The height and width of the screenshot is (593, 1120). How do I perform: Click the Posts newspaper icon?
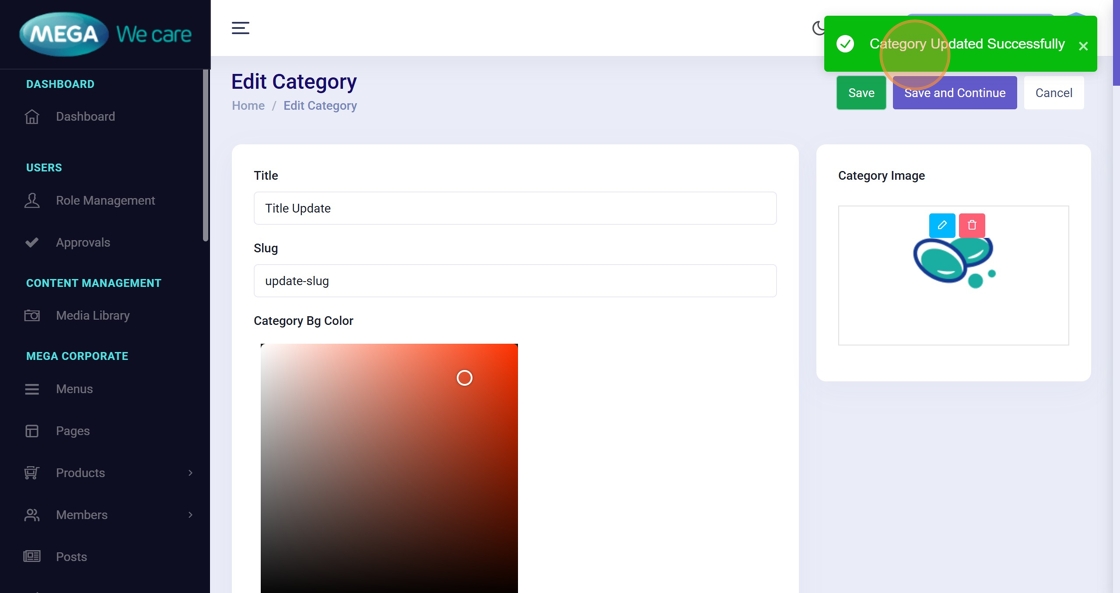32,557
